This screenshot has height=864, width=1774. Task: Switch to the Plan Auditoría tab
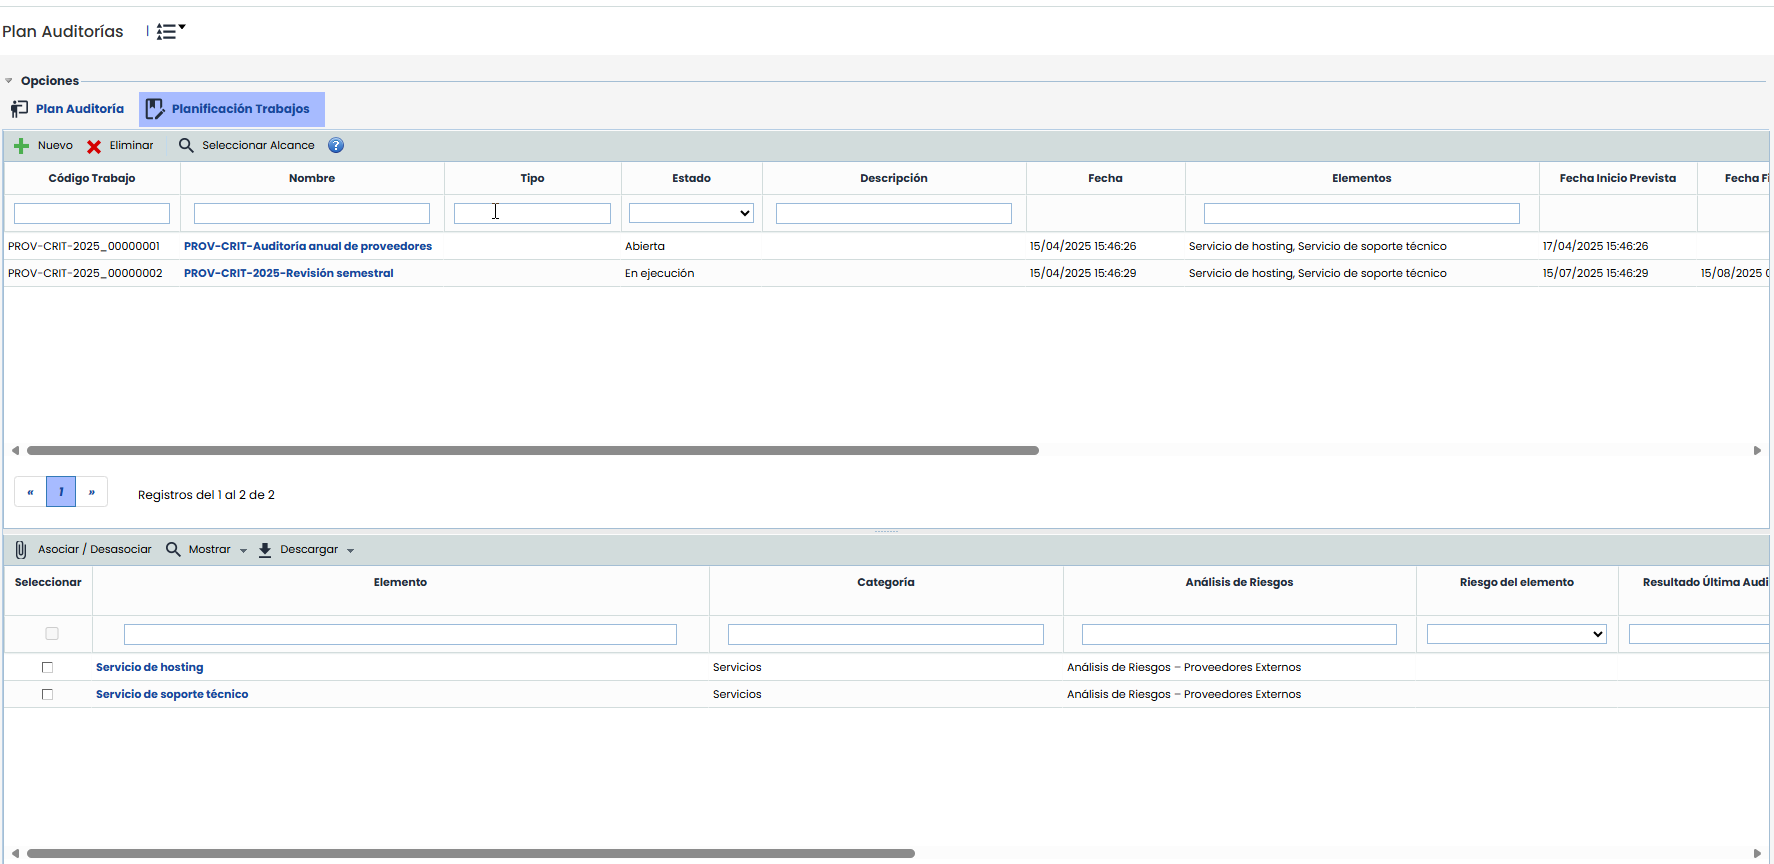[x=69, y=109]
